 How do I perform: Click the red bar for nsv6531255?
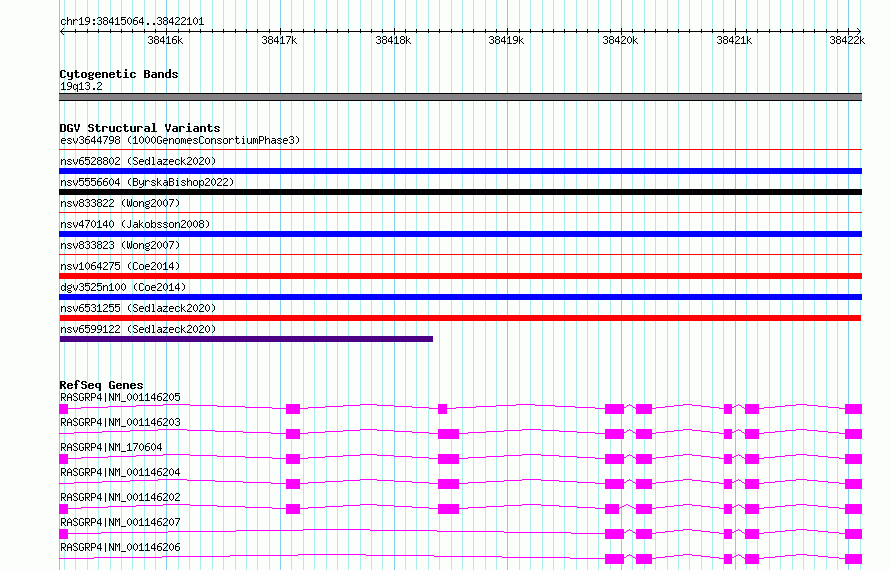pos(460,318)
